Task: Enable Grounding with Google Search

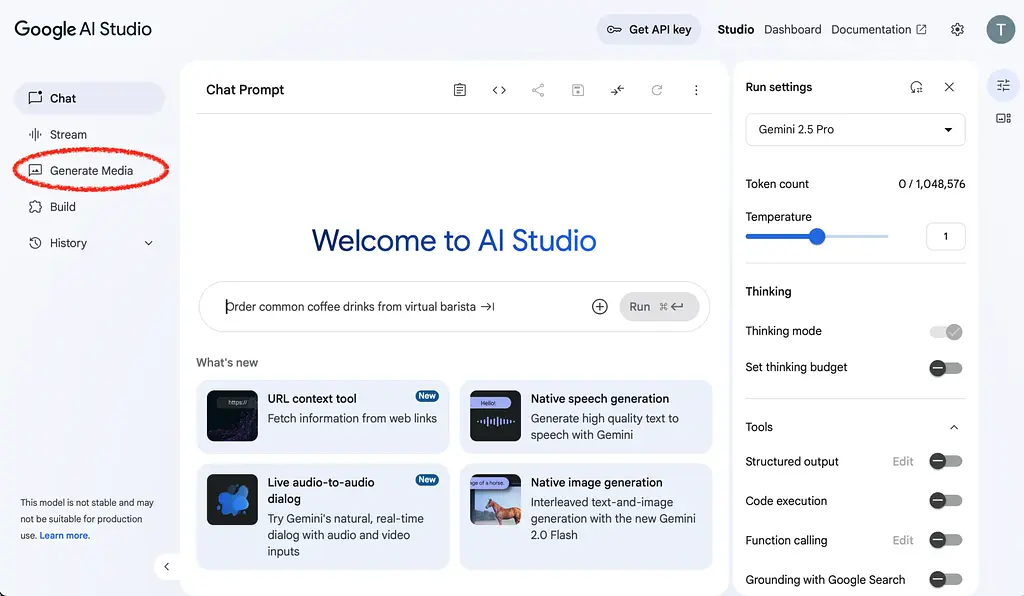Action: [945, 579]
